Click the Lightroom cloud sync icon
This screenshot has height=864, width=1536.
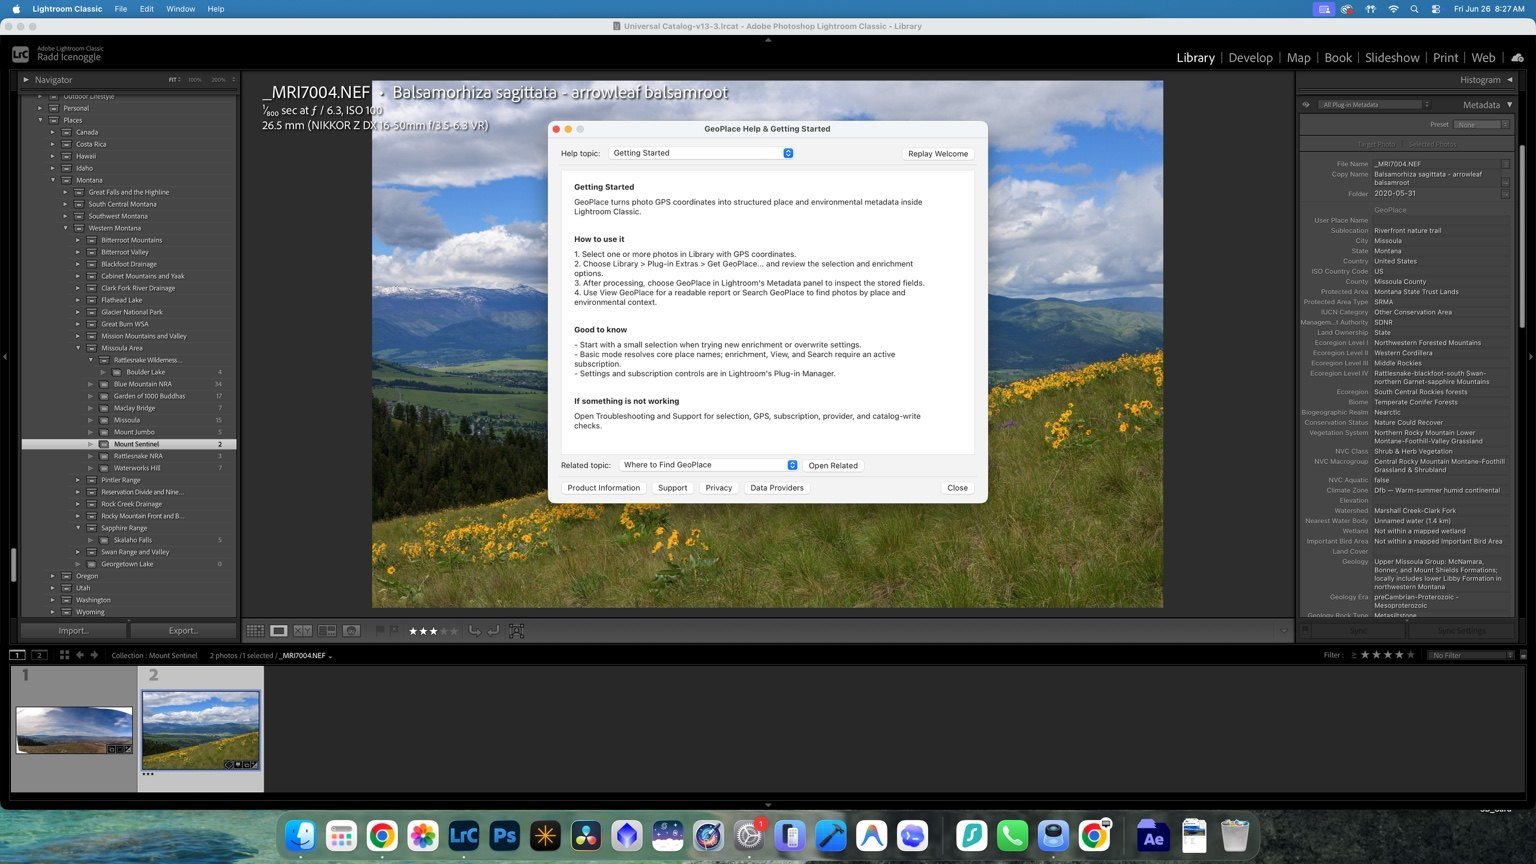[x=1517, y=57]
